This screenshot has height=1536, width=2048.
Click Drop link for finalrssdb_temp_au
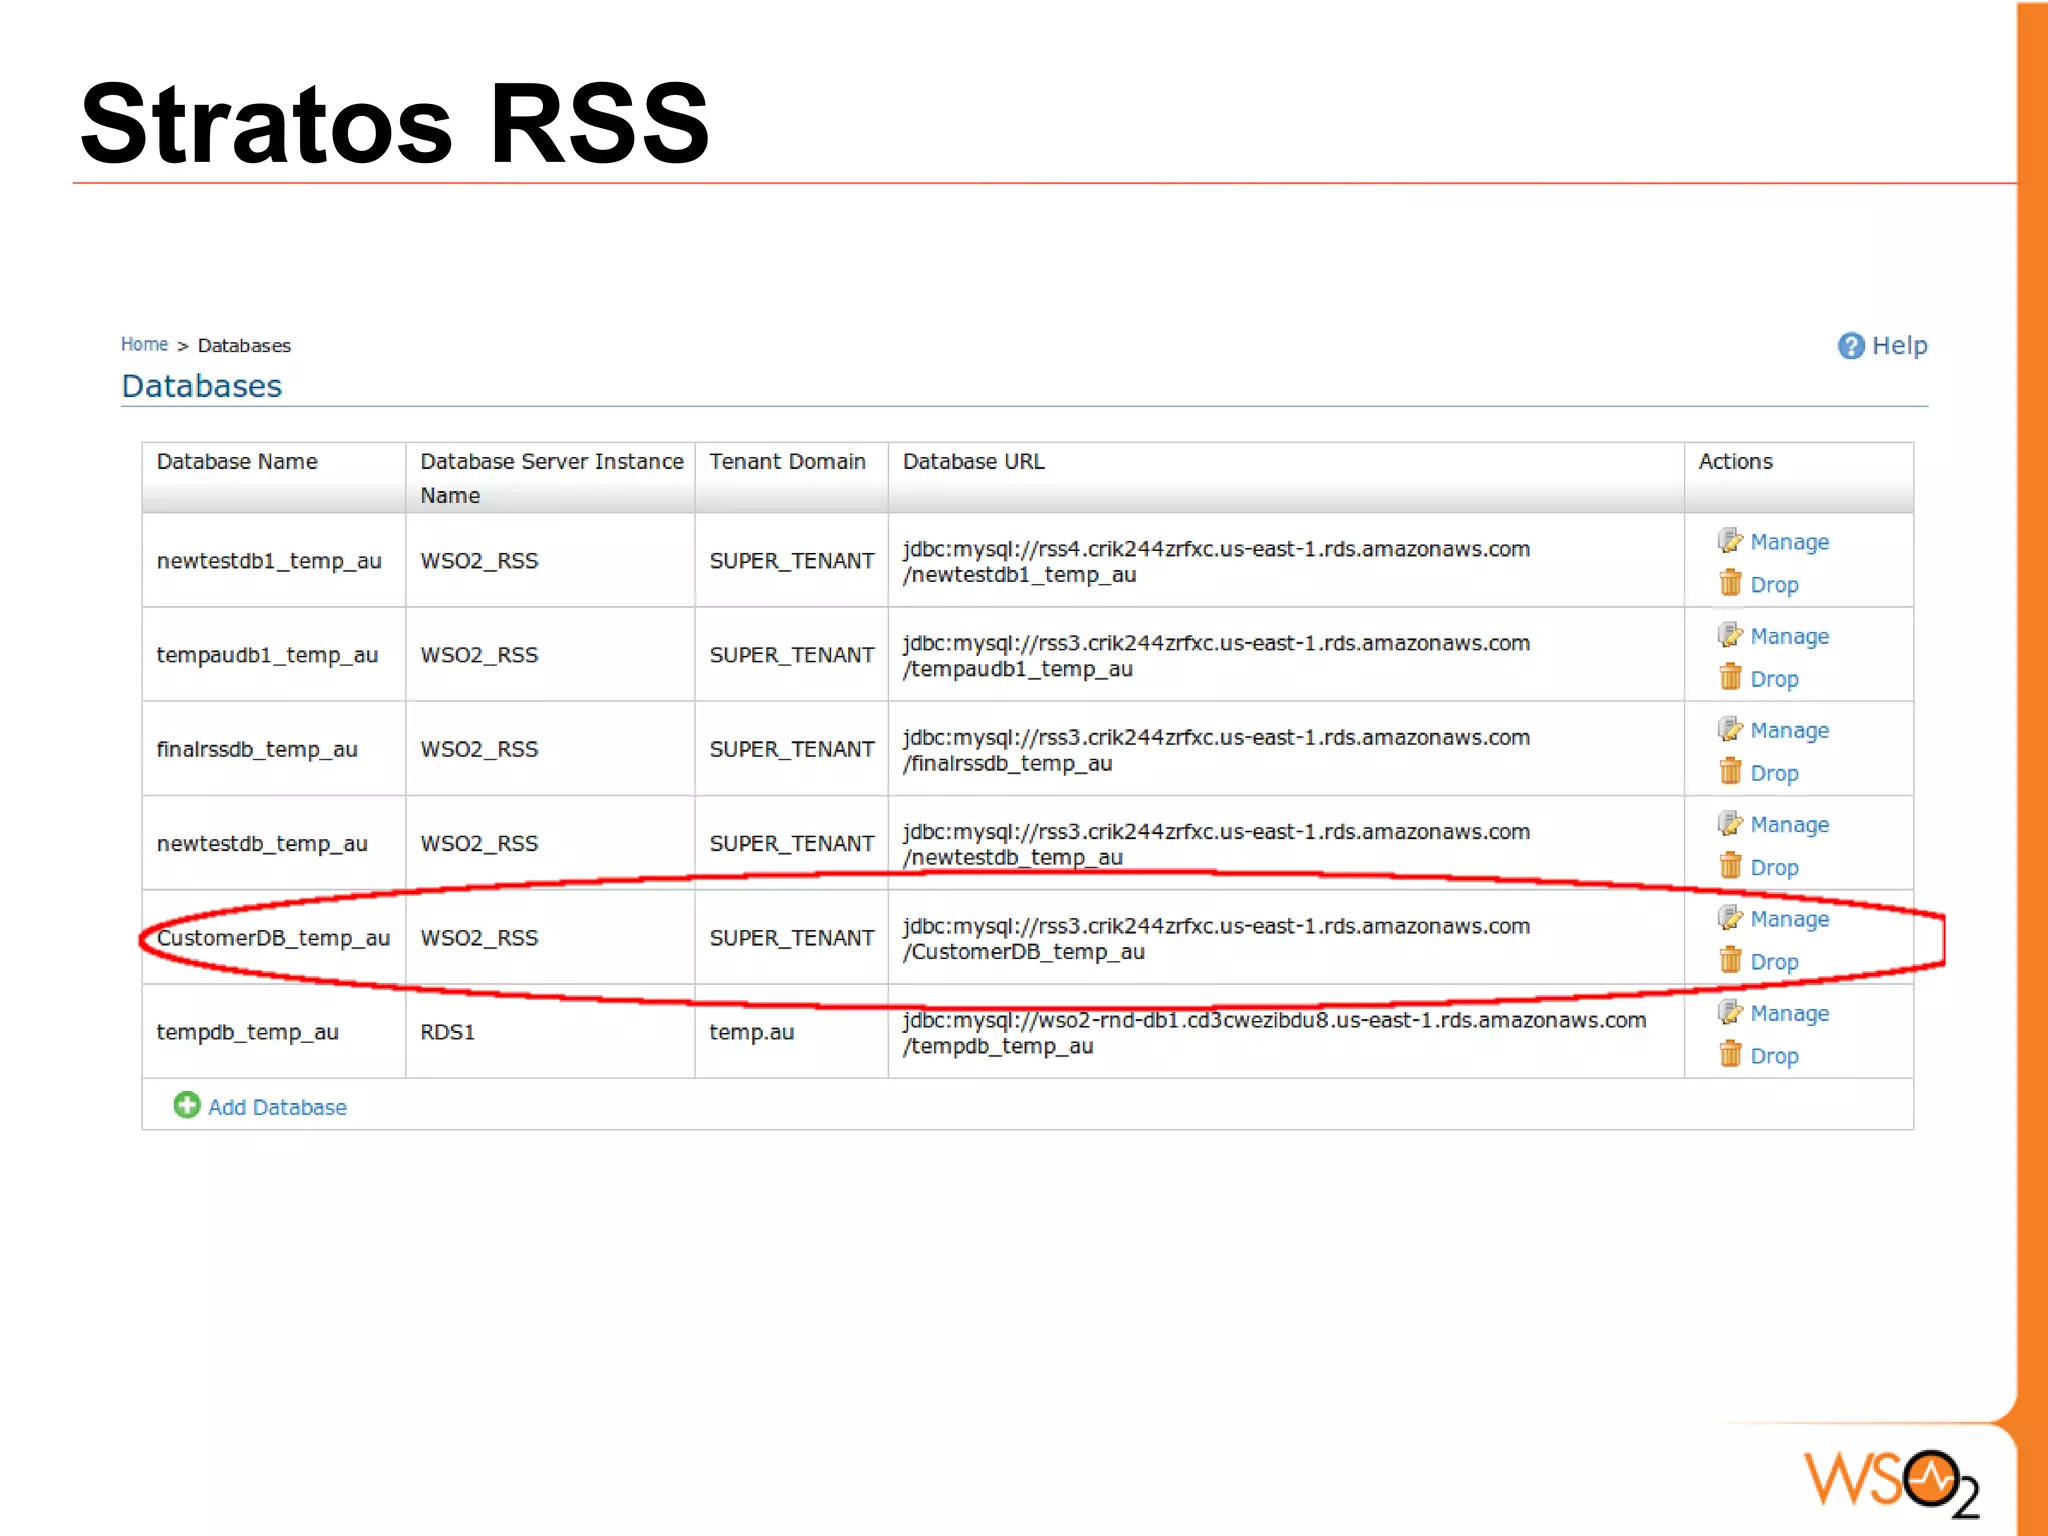[x=1774, y=773]
